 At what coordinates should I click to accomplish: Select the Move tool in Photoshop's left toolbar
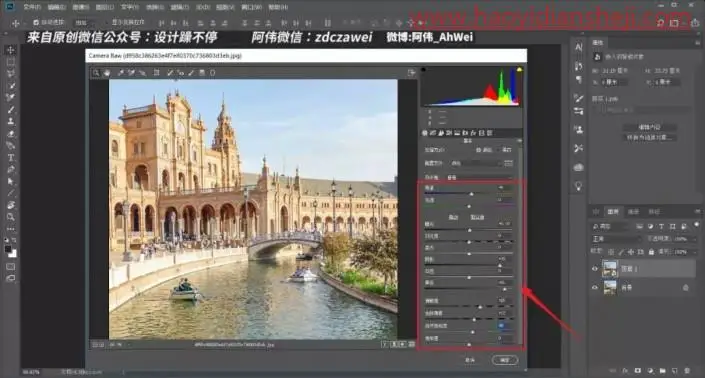click(11, 50)
